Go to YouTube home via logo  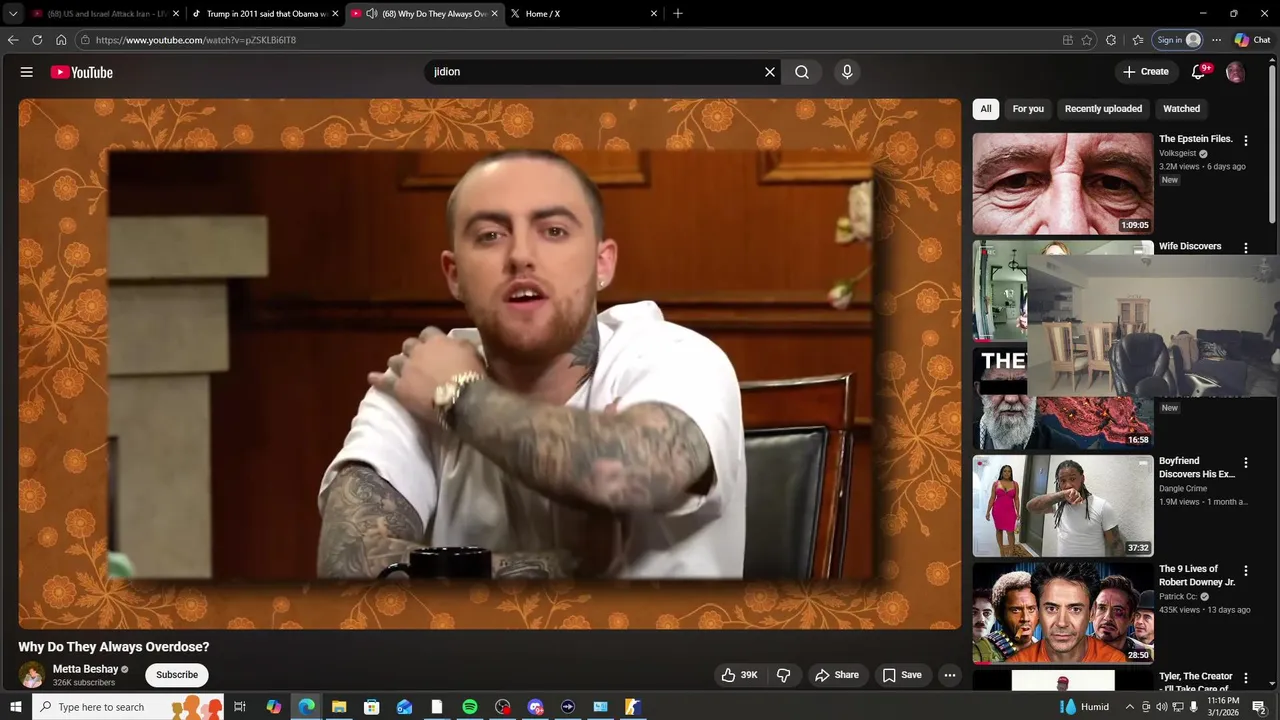82,72
